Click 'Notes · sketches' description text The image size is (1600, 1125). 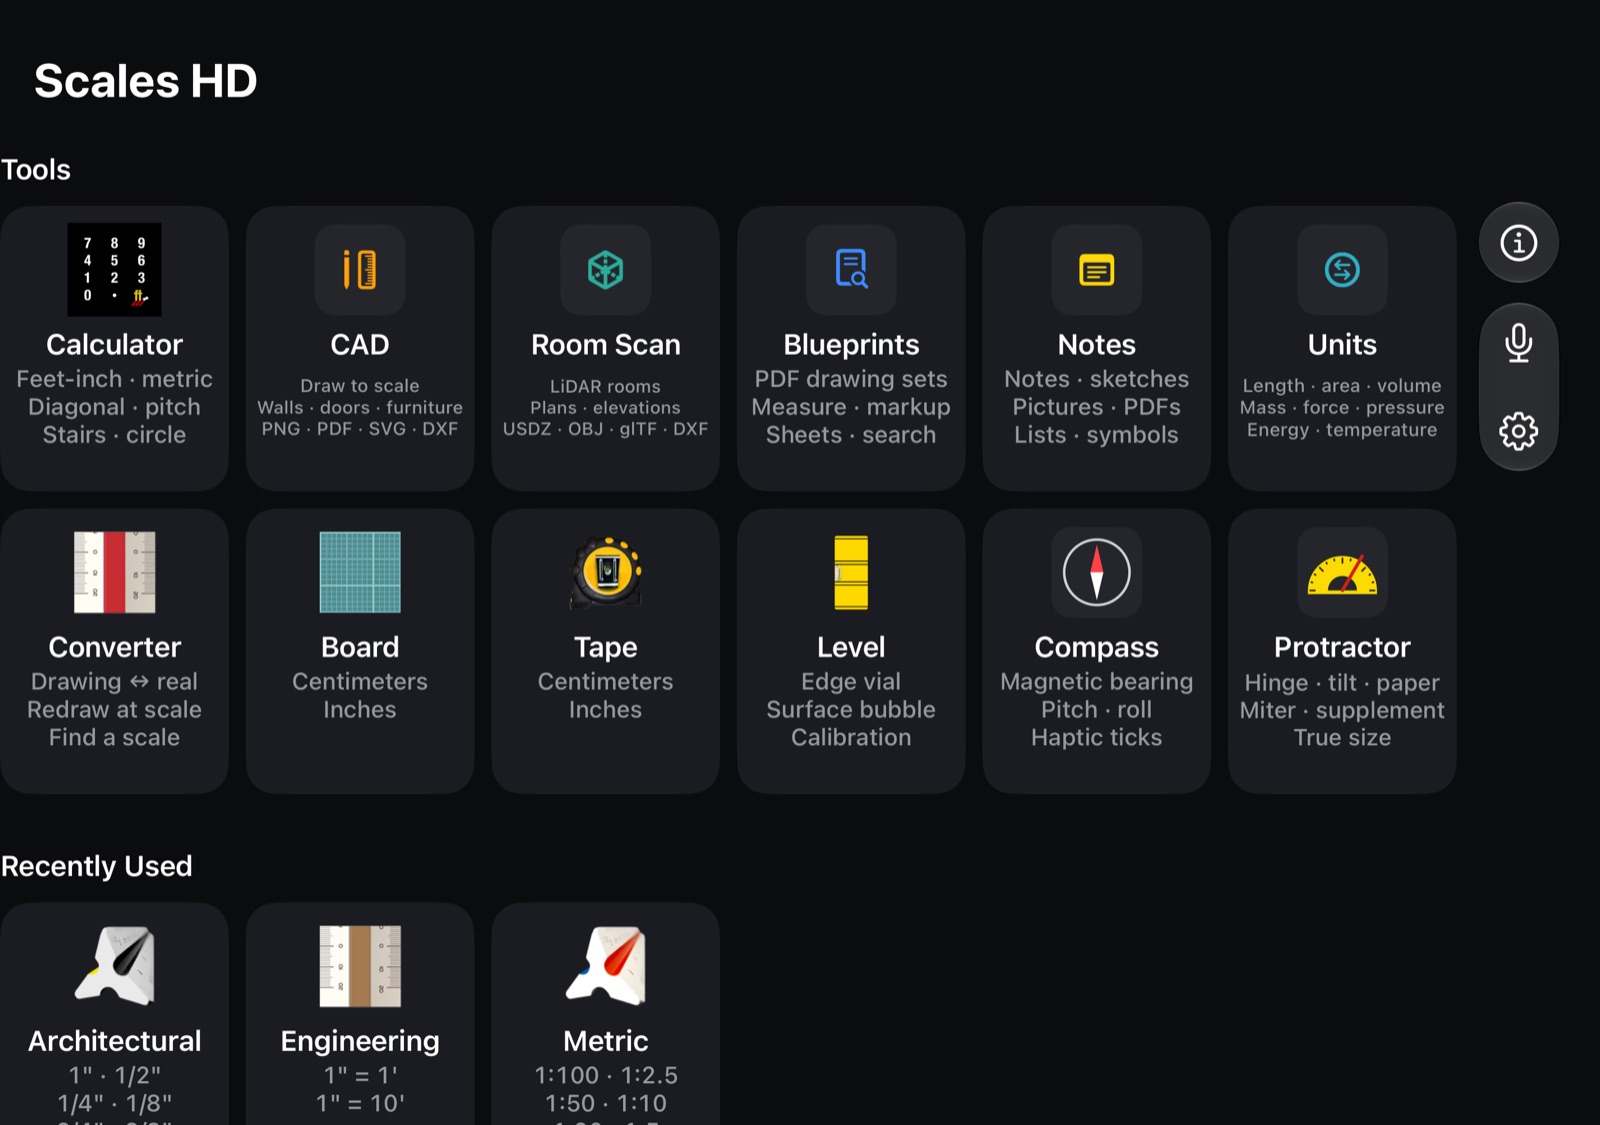(1097, 379)
